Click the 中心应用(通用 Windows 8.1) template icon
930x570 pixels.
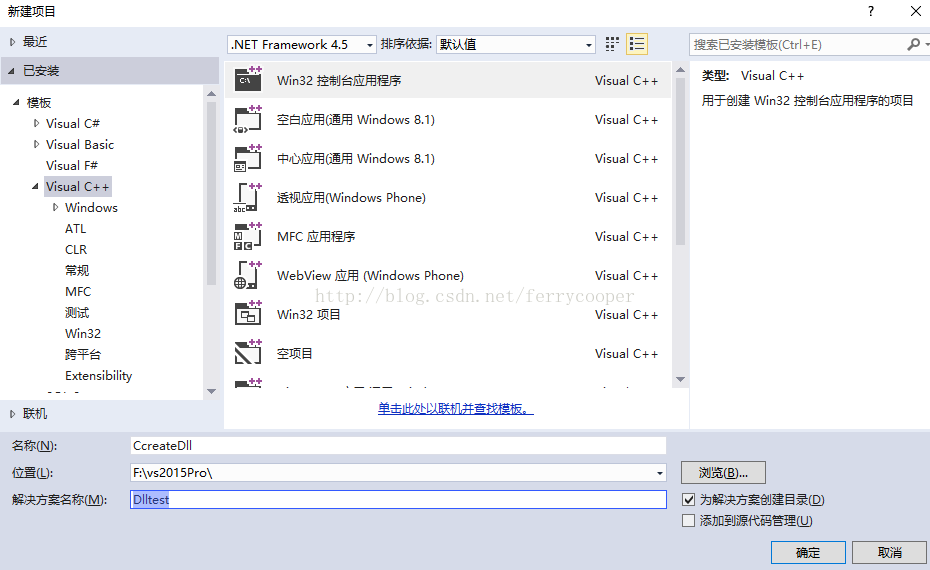click(248, 158)
